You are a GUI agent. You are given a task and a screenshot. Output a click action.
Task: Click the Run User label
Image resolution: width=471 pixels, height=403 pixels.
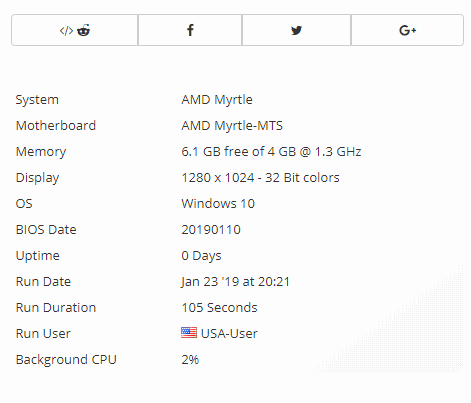coord(43,334)
